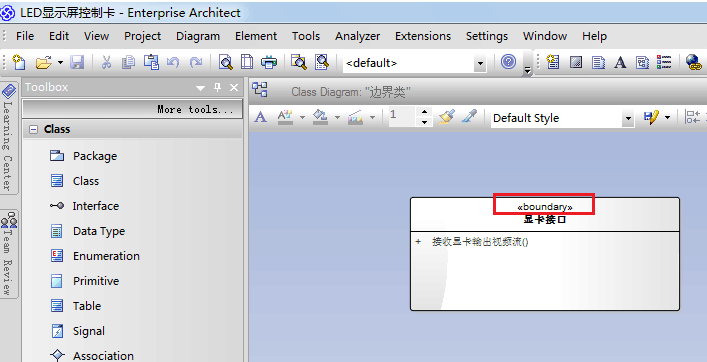Open the View menu
The image size is (707, 362).
click(96, 36)
